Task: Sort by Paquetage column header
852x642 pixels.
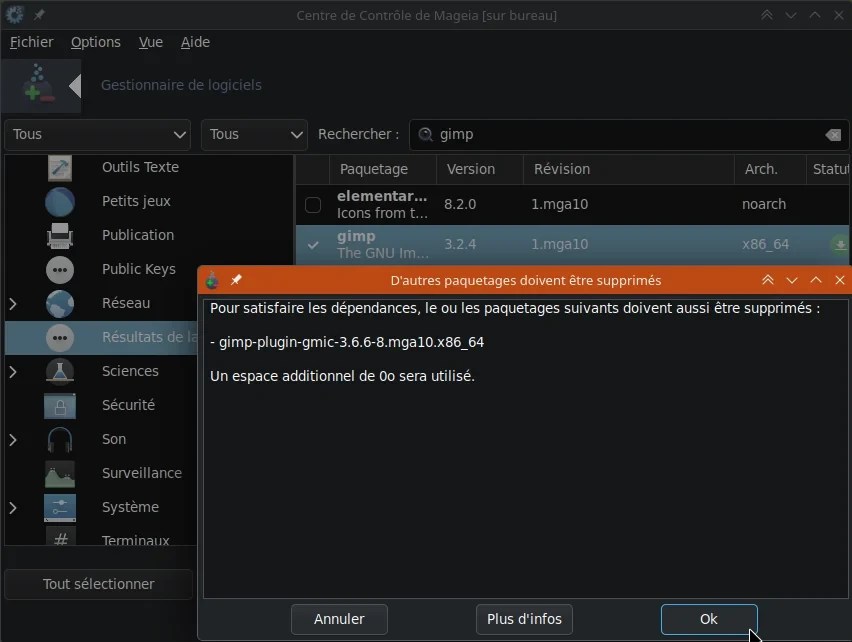Action: coord(383,169)
